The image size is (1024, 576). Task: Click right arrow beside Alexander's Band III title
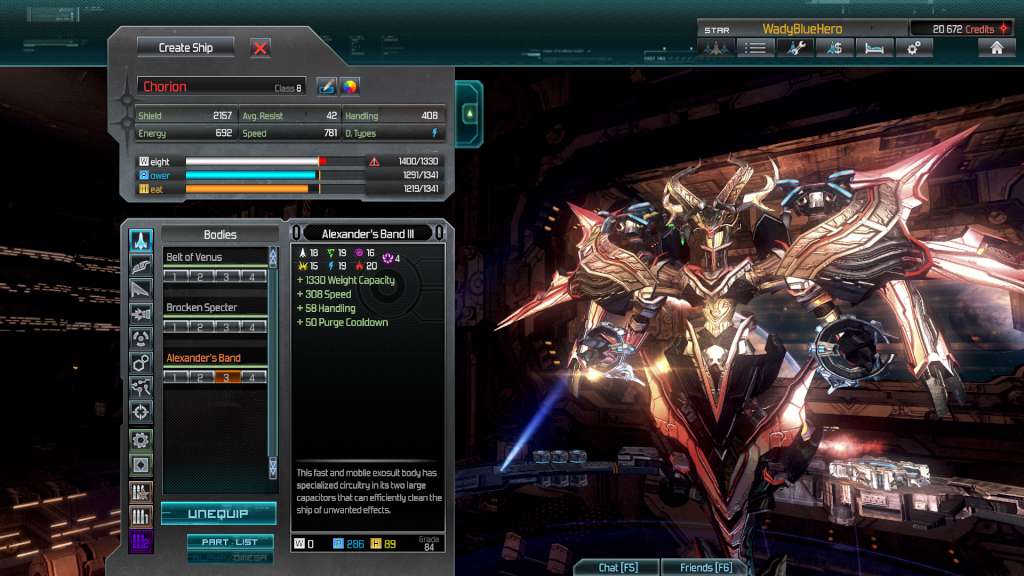pos(438,232)
